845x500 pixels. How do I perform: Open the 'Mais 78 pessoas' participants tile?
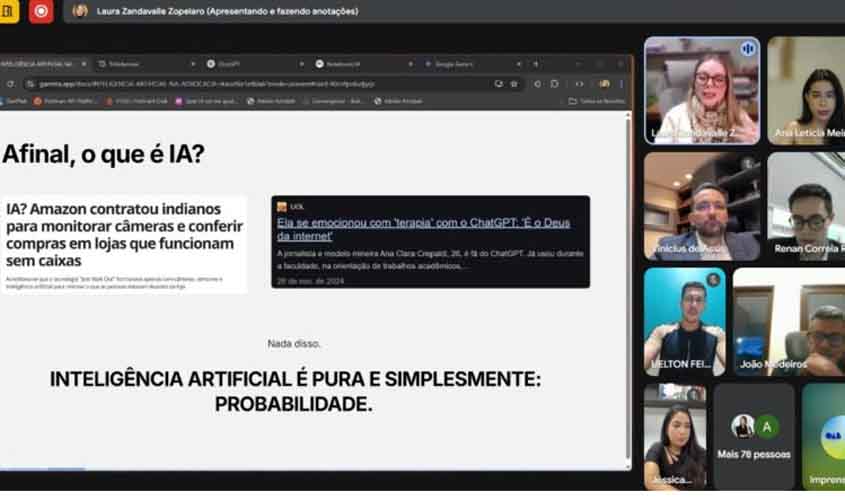(x=754, y=436)
